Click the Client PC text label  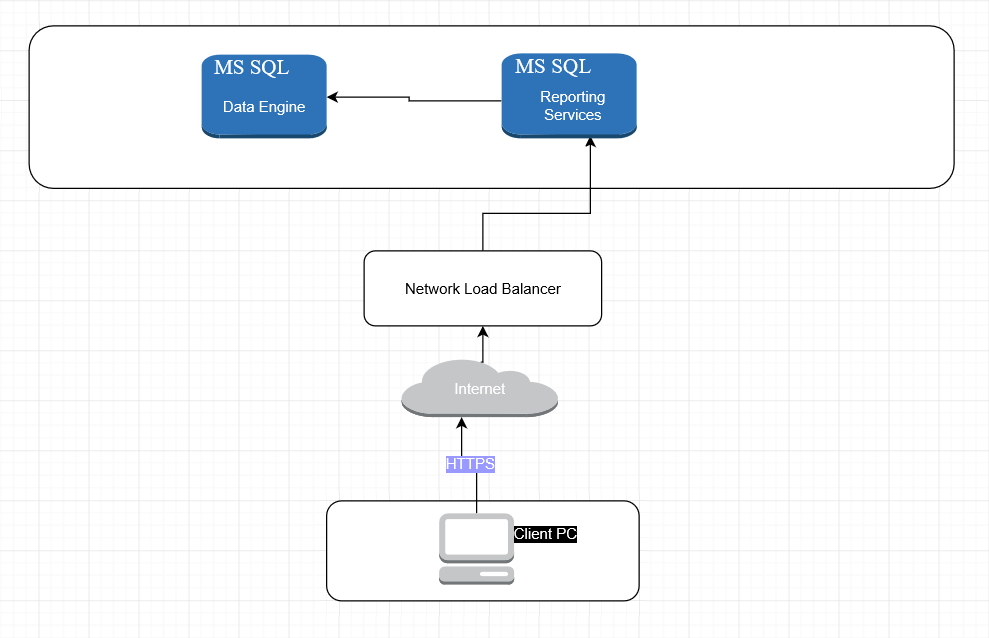[x=545, y=534]
